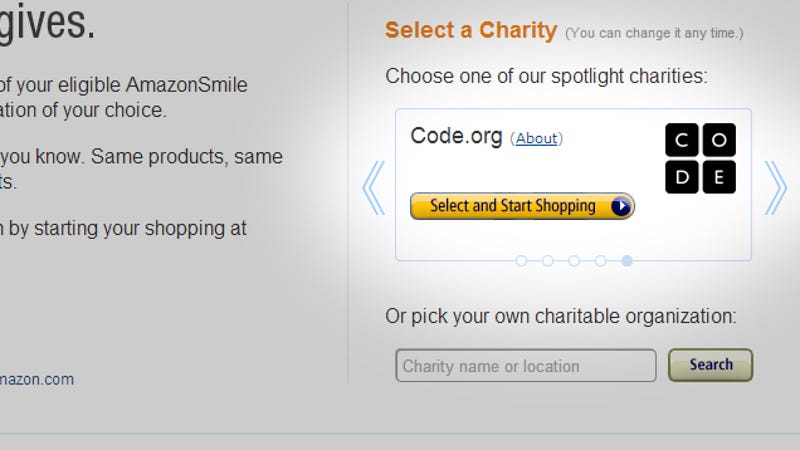The height and width of the screenshot is (450, 800).
Task: Choose the fourth carousel dot indicator
Action: 601,261
